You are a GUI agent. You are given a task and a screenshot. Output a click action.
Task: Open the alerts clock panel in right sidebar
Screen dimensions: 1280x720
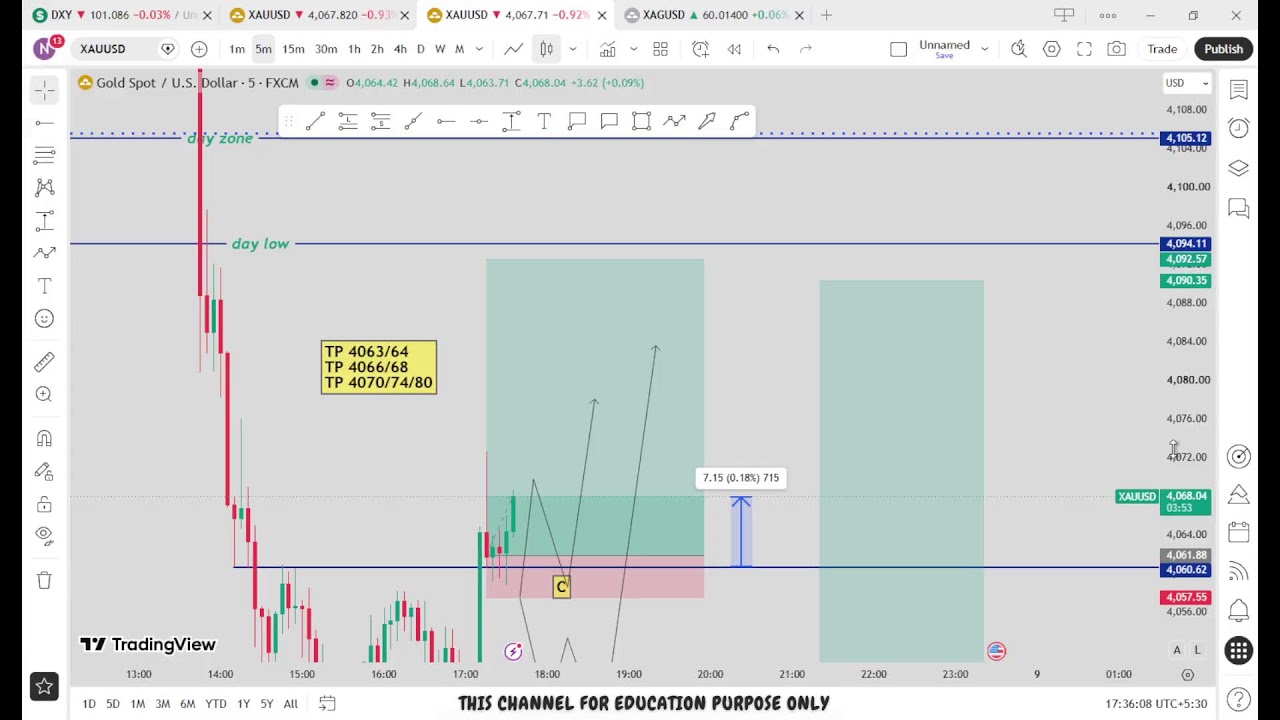click(x=1239, y=128)
